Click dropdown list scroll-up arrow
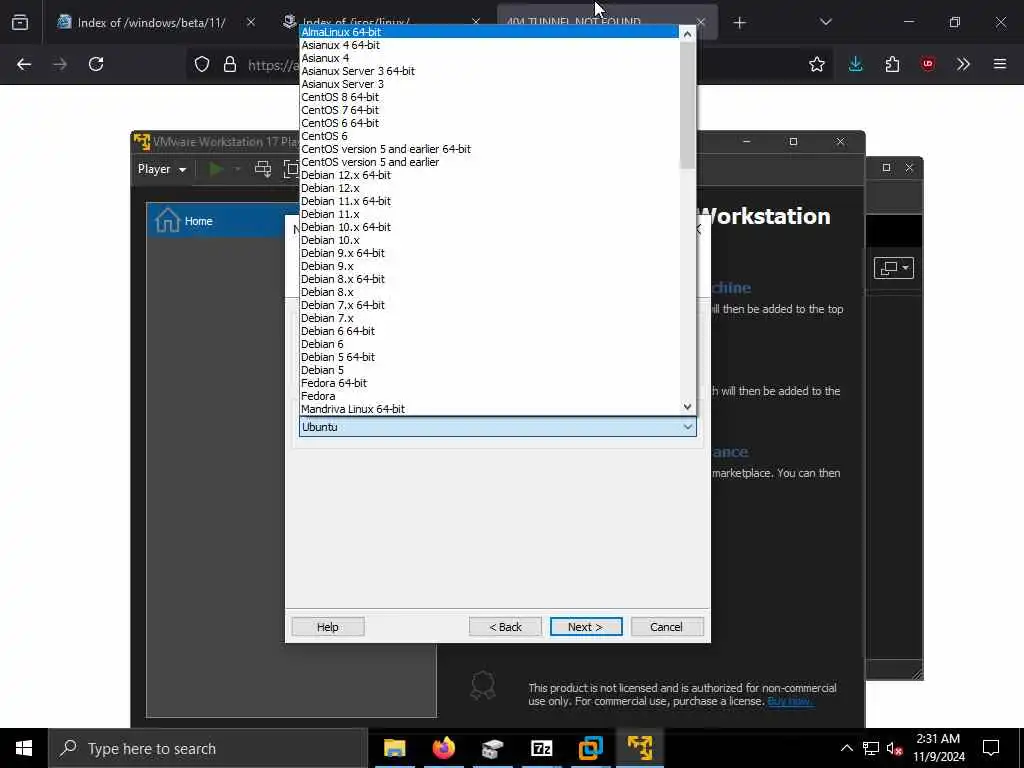Screen dimensions: 1024x768 687,33
